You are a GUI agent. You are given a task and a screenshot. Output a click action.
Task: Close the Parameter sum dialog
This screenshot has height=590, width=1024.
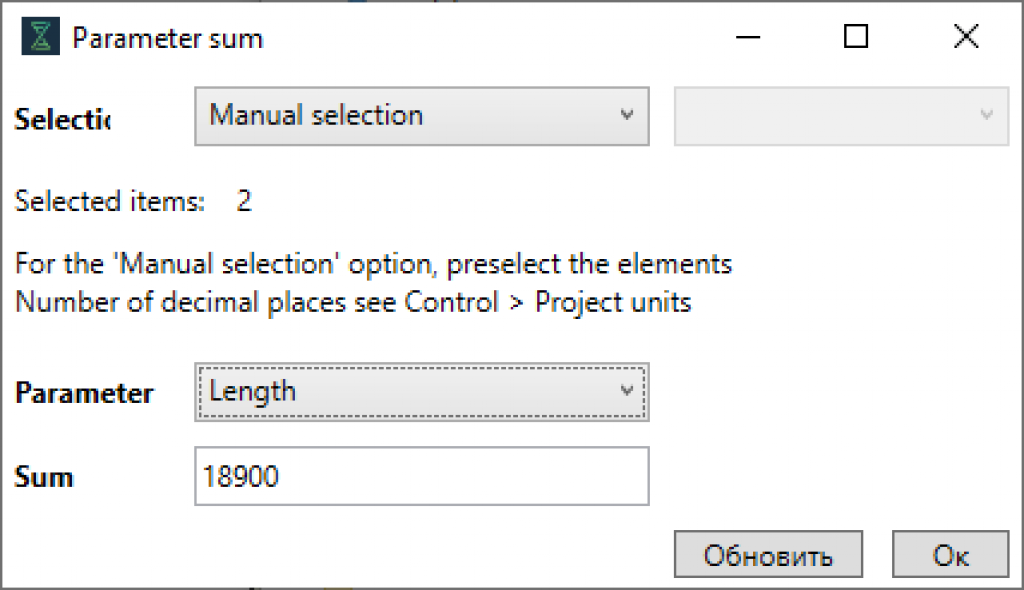tap(966, 37)
